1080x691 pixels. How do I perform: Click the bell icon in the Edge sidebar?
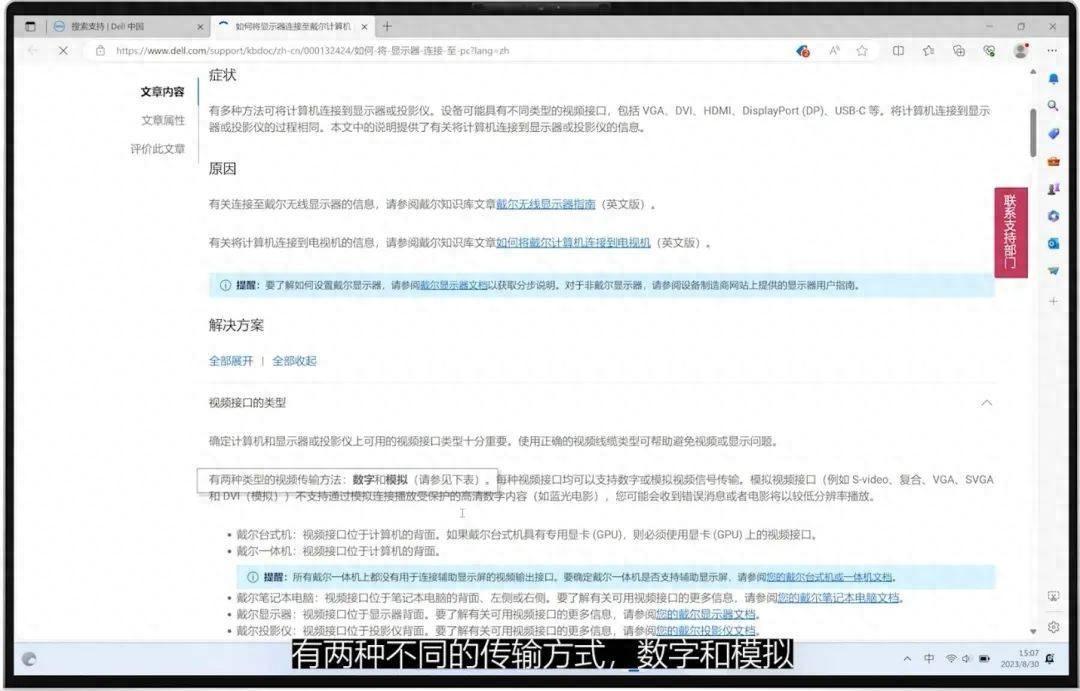pos(1053,79)
